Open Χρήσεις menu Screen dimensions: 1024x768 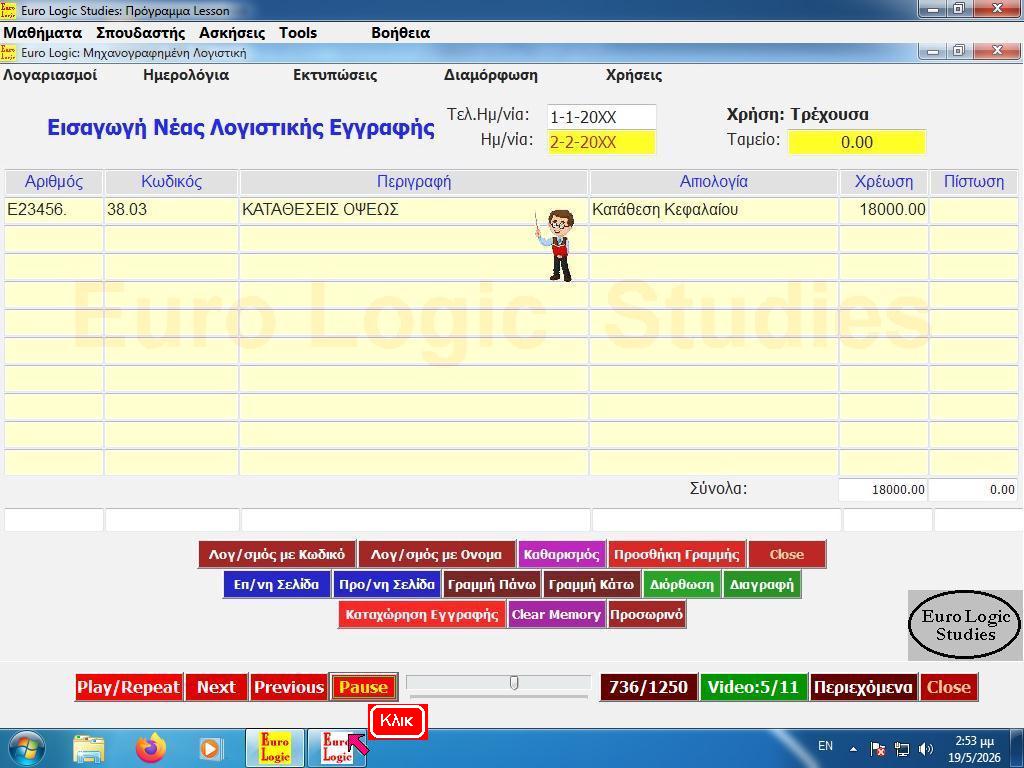[633, 75]
